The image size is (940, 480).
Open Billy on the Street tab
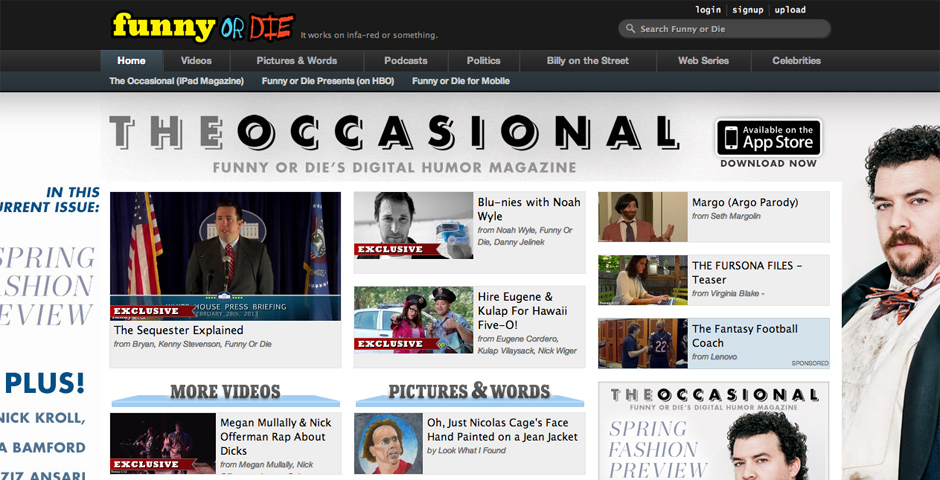[588, 61]
